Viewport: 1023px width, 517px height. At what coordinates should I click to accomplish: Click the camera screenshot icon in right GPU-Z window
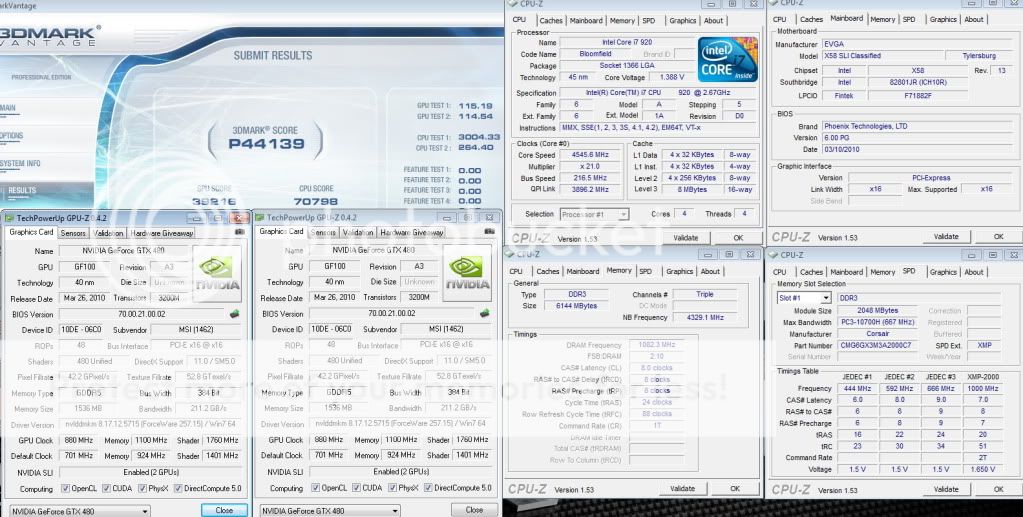[x=490, y=233]
